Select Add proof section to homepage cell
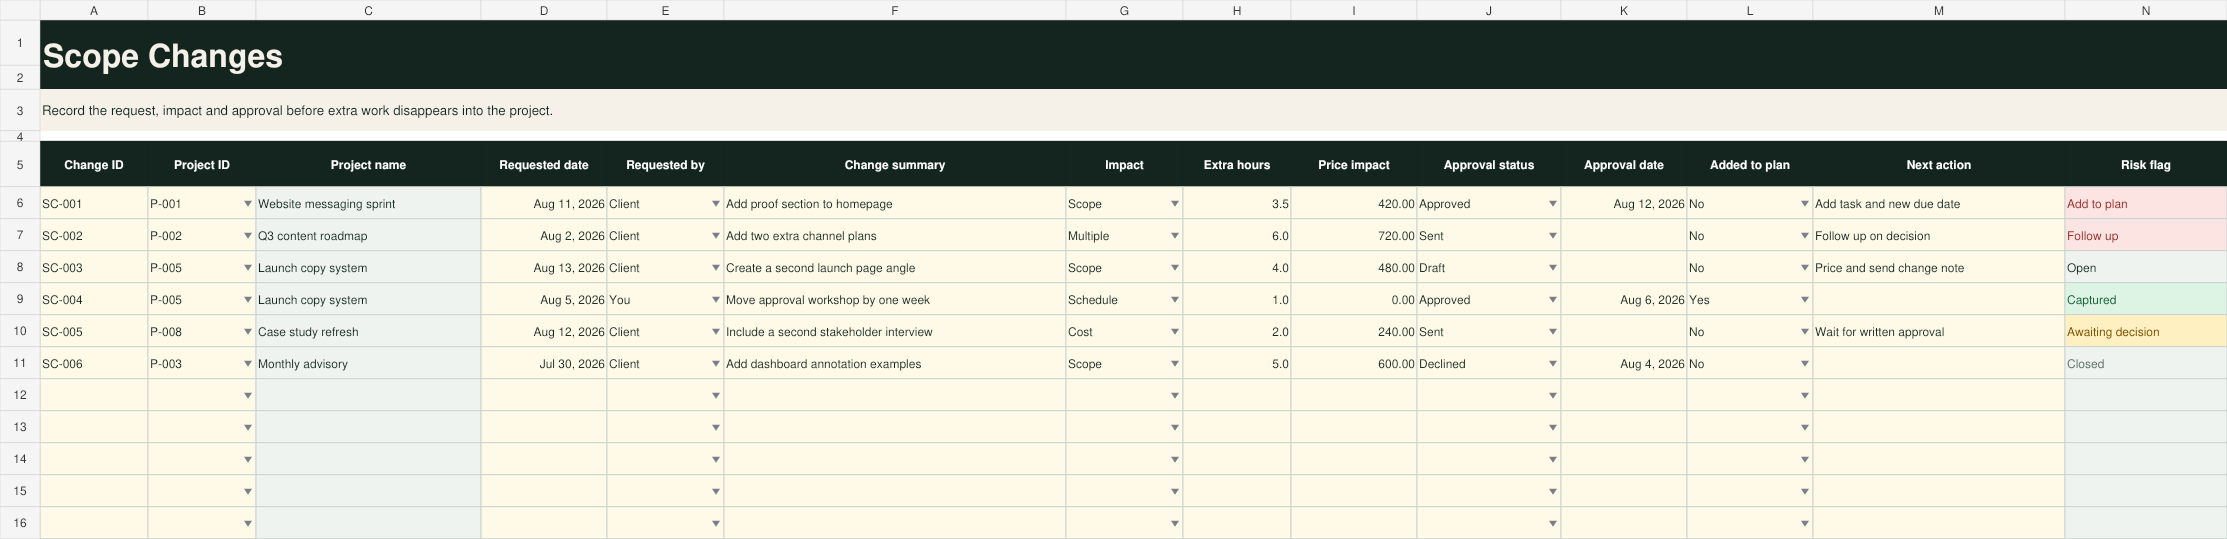 pos(895,204)
